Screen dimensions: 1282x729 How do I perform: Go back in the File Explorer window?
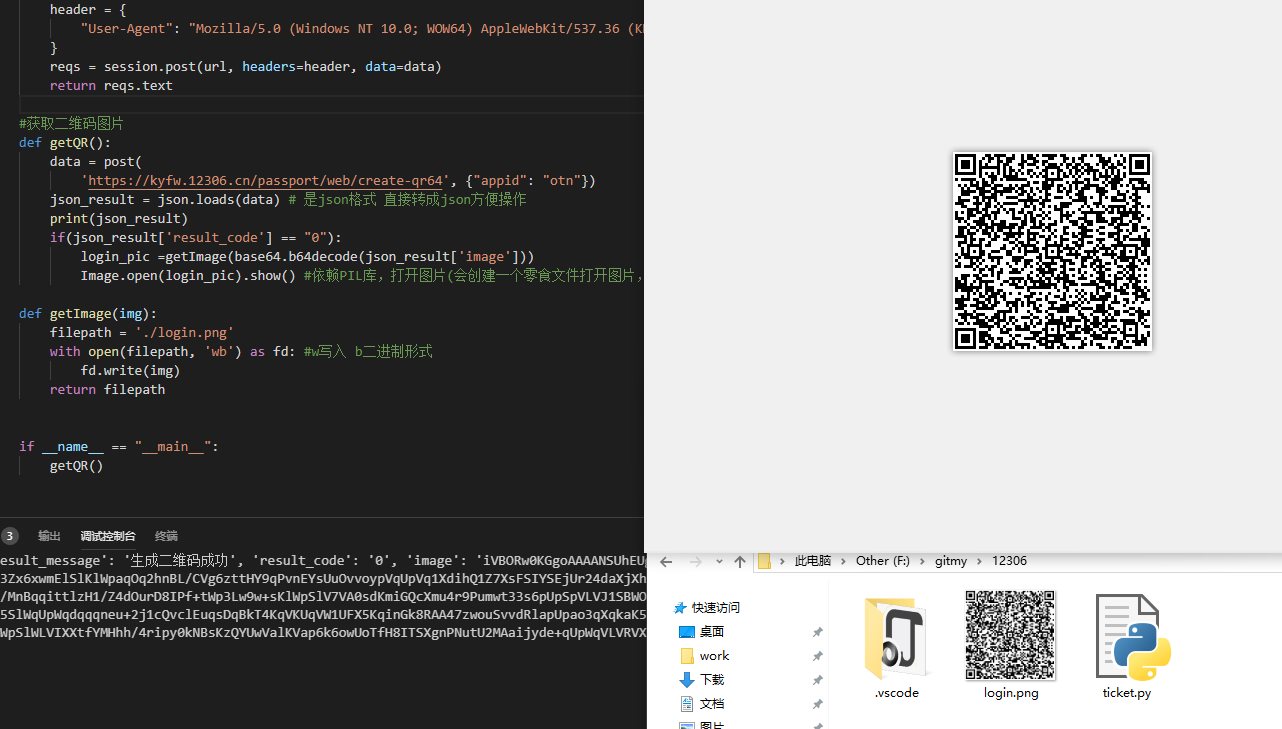point(666,561)
